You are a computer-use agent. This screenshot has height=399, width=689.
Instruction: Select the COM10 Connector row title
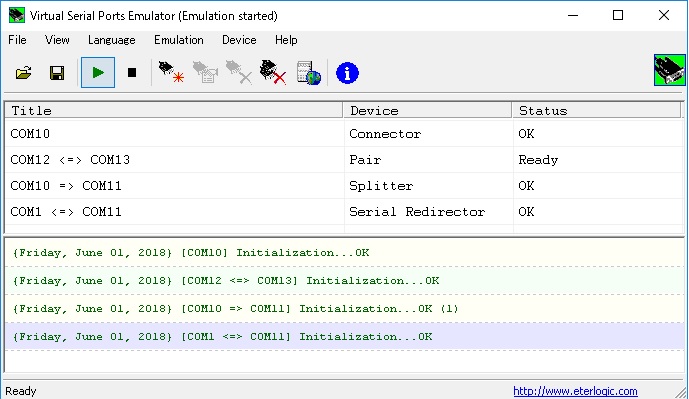[30, 134]
